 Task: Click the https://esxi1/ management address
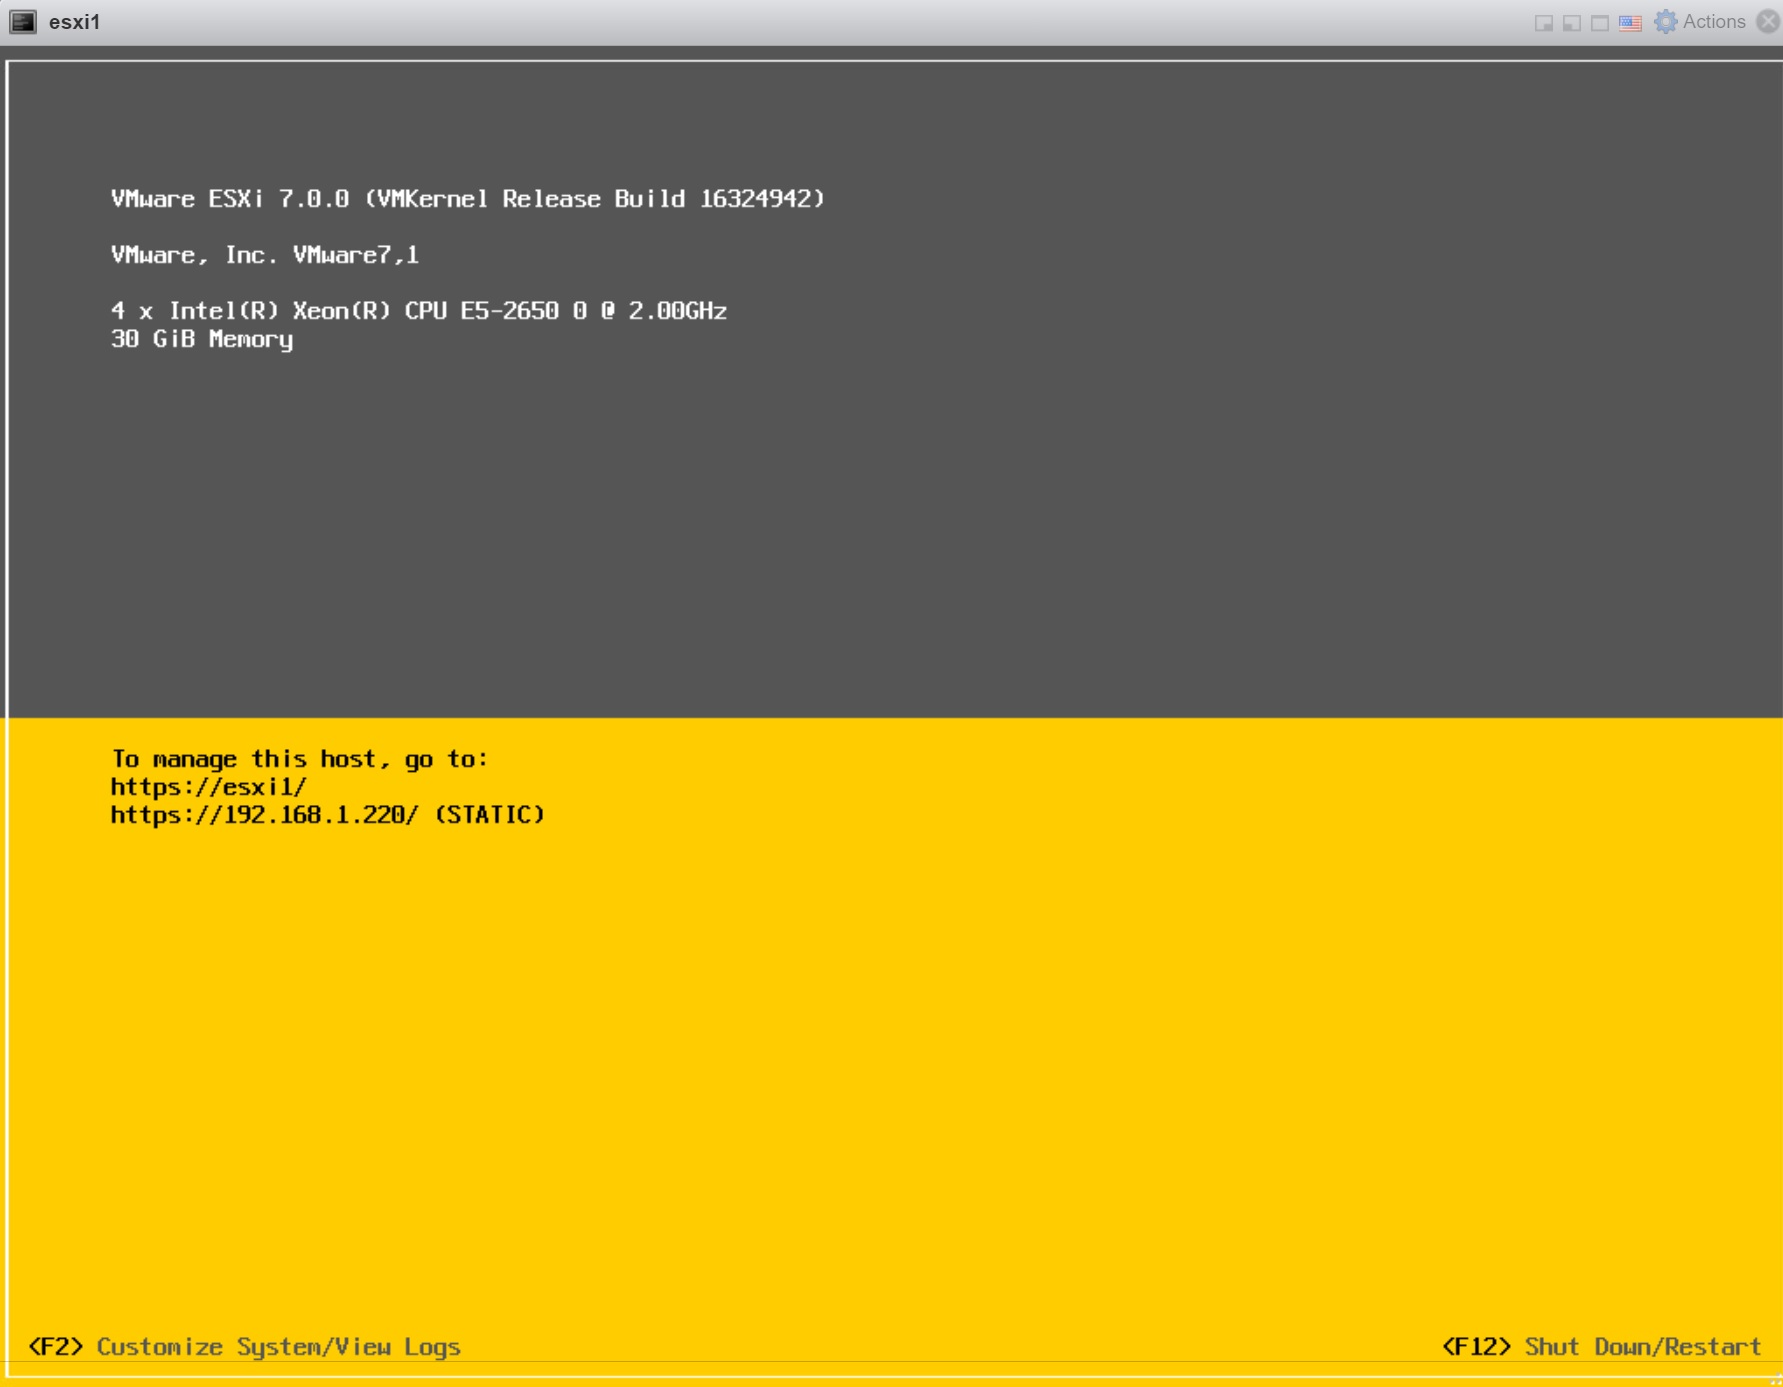coord(208,787)
